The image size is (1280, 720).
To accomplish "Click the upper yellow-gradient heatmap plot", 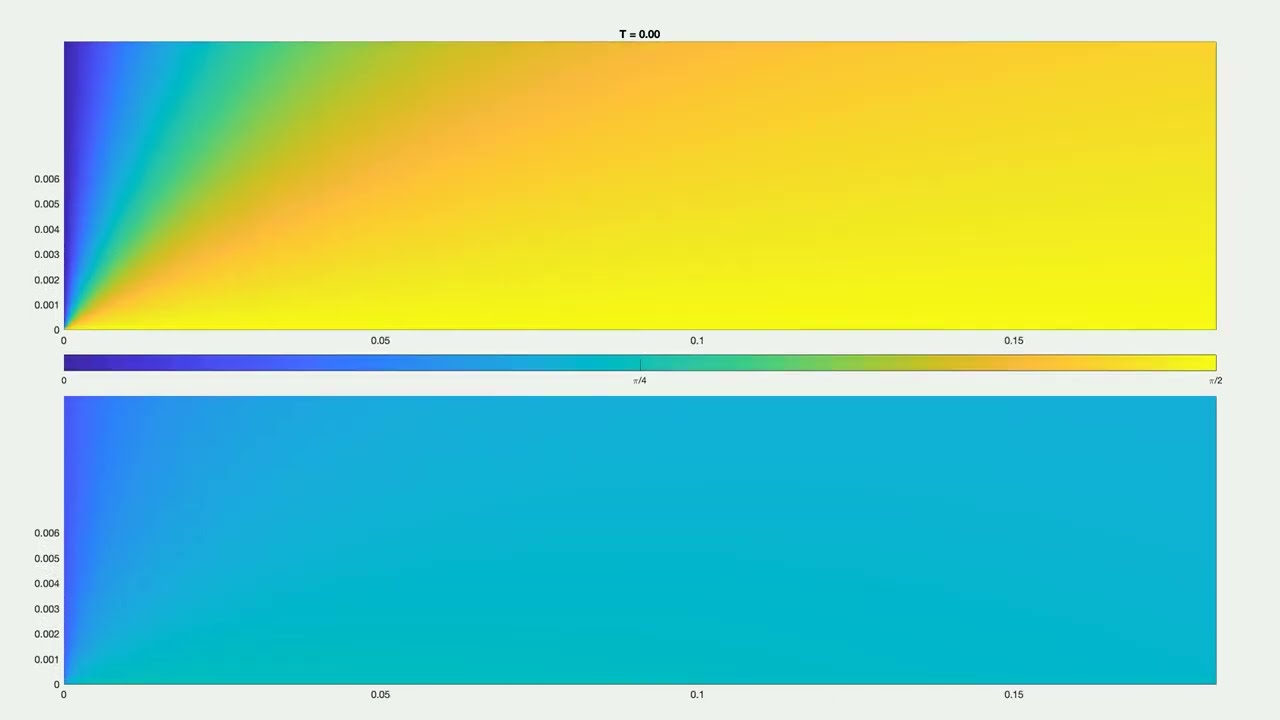I will click(640, 185).
